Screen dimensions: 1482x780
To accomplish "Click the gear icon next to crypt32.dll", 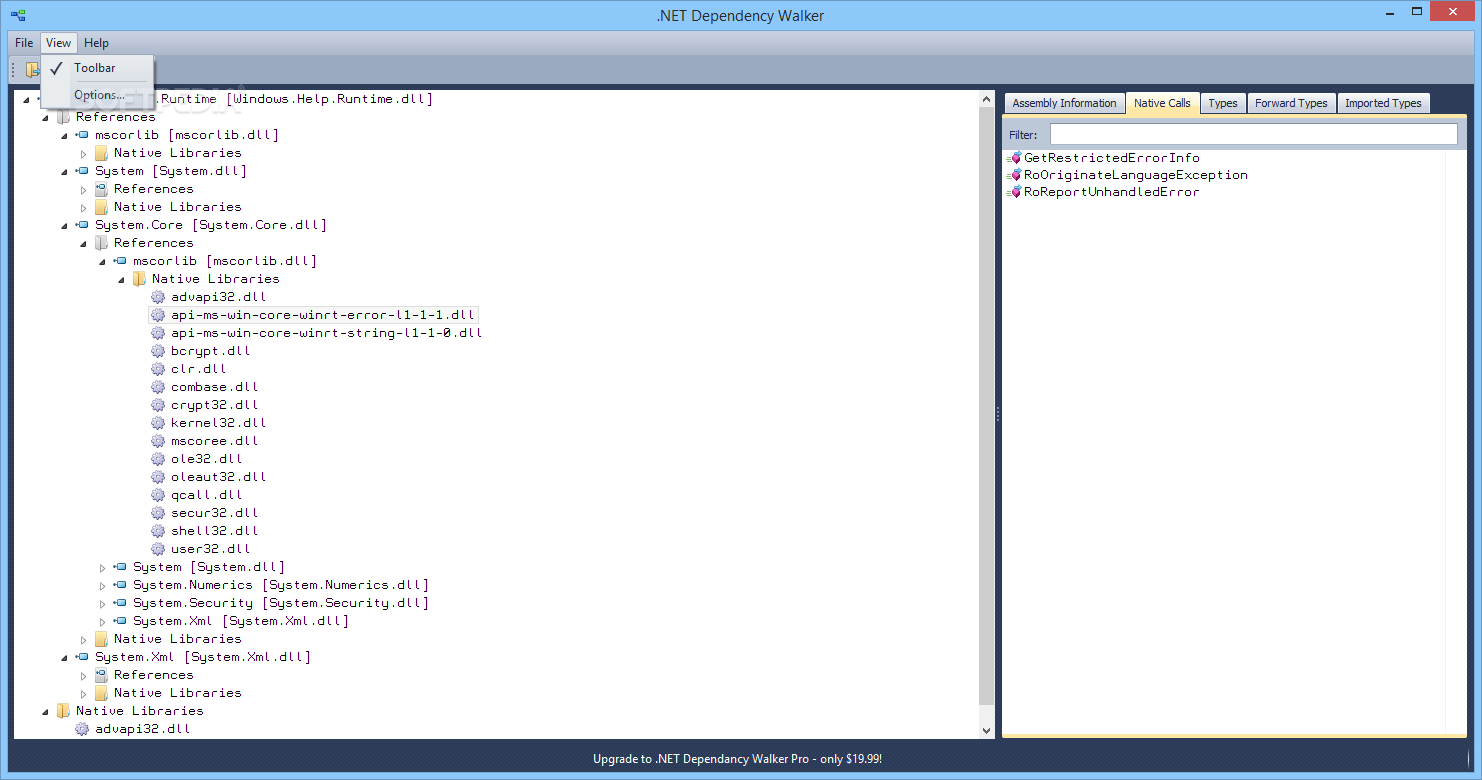I will (158, 405).
